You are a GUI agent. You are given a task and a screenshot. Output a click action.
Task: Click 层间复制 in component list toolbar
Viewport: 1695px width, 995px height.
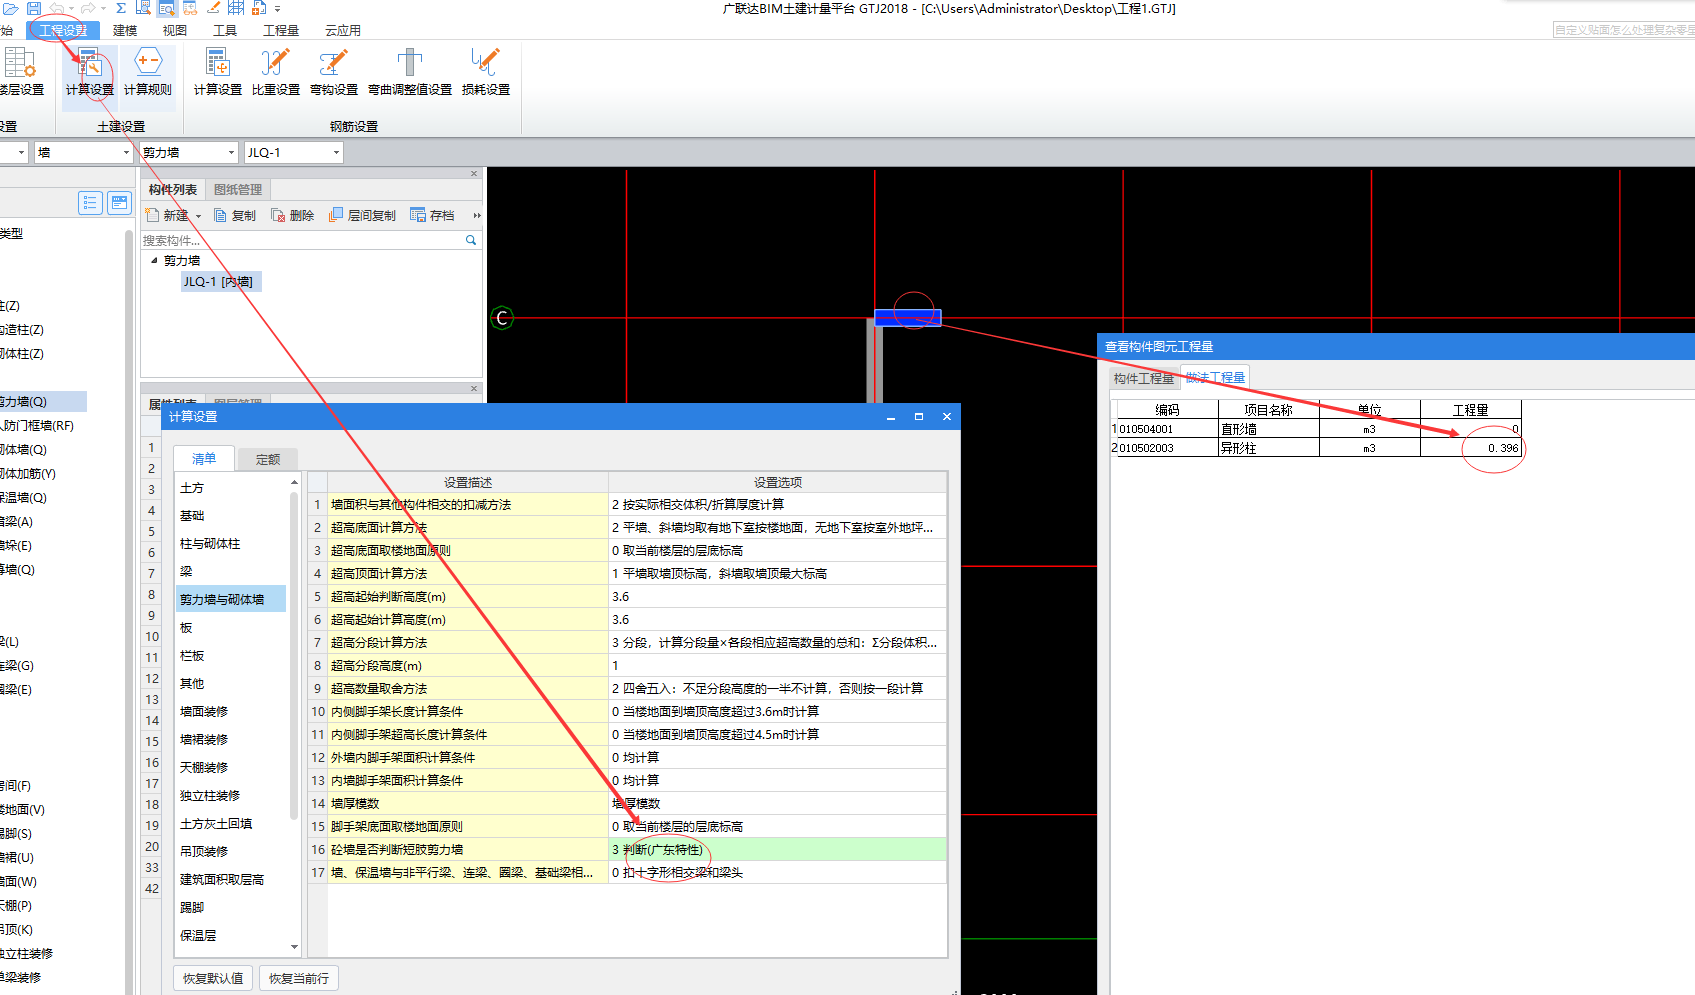tap(363, 215)
